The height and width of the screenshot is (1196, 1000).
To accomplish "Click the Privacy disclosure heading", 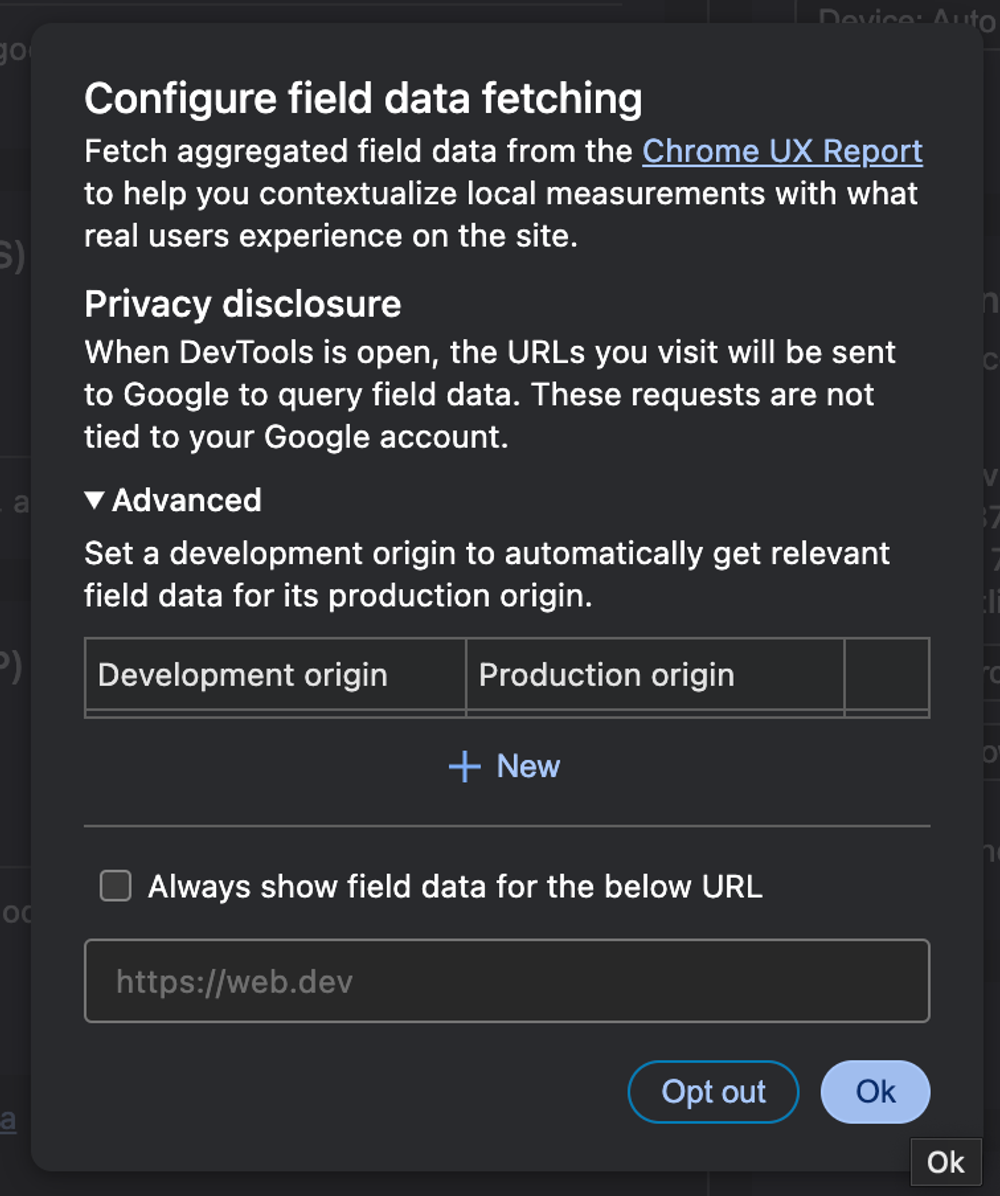I will pos(243,304).
